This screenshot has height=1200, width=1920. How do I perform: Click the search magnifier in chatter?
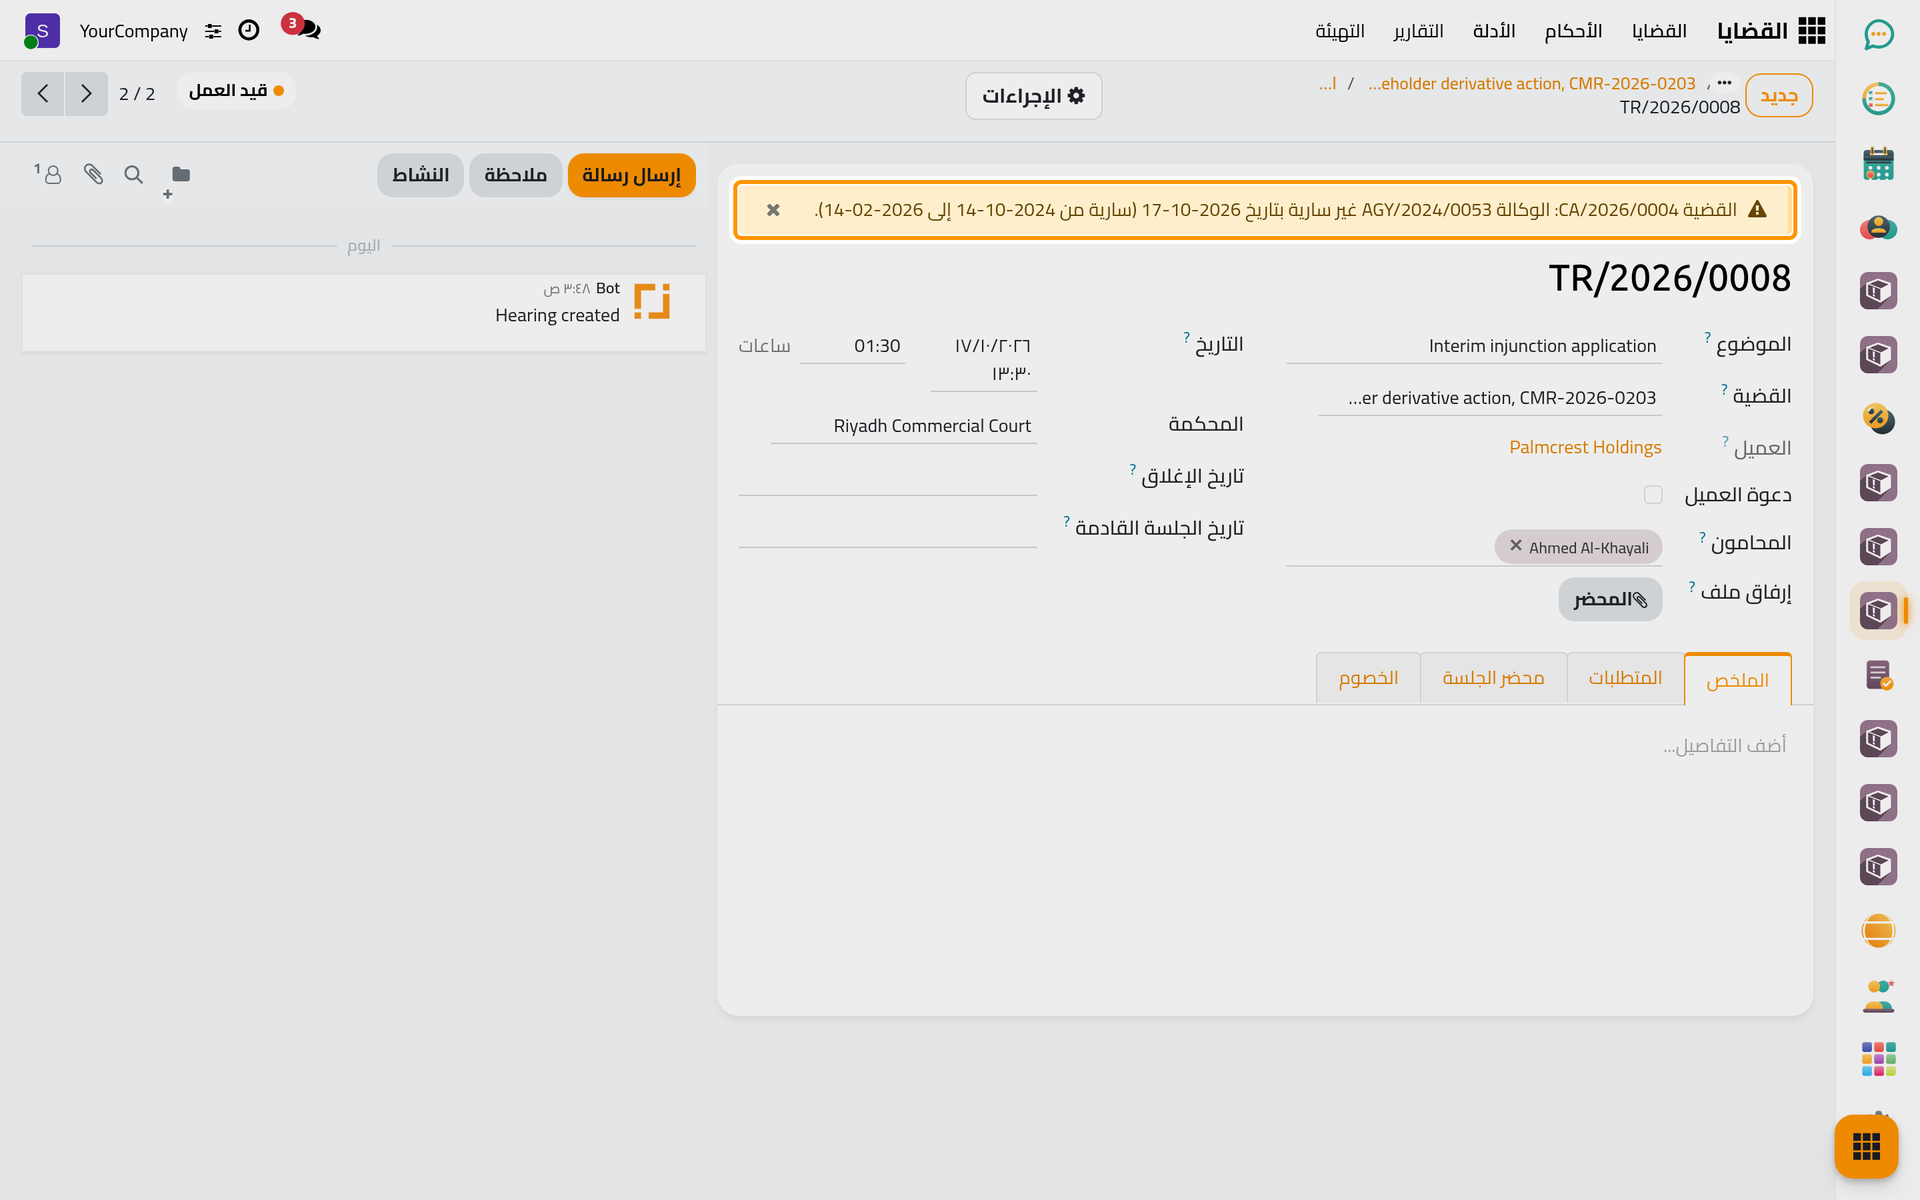[133, 174]
